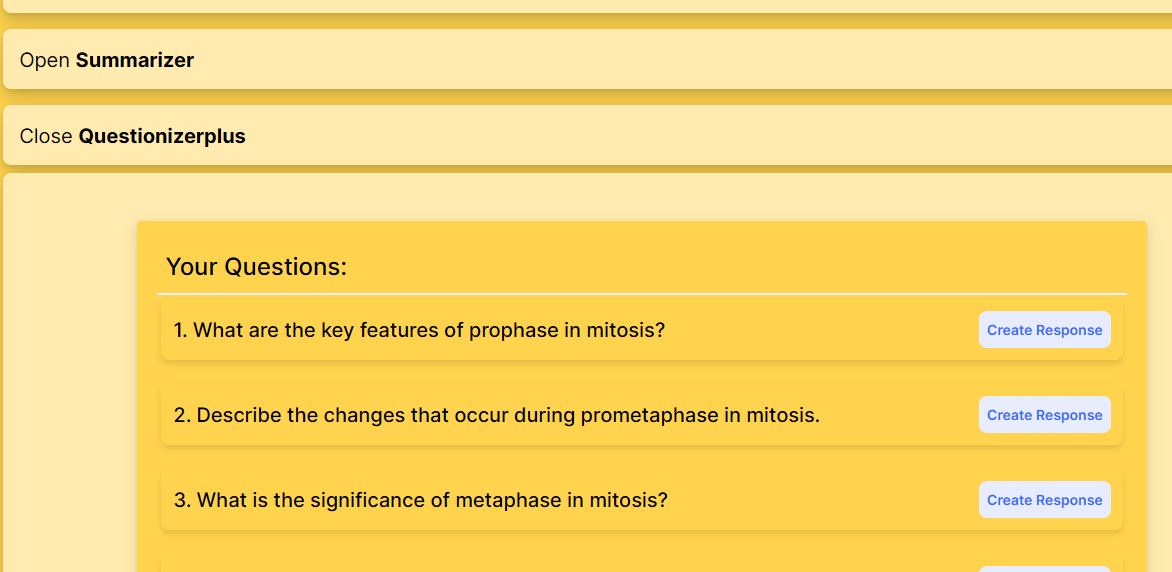This screenshot has height=572, width=1172.
Task: Select question 2 about prometaphase changes
Action: [497, 415]
